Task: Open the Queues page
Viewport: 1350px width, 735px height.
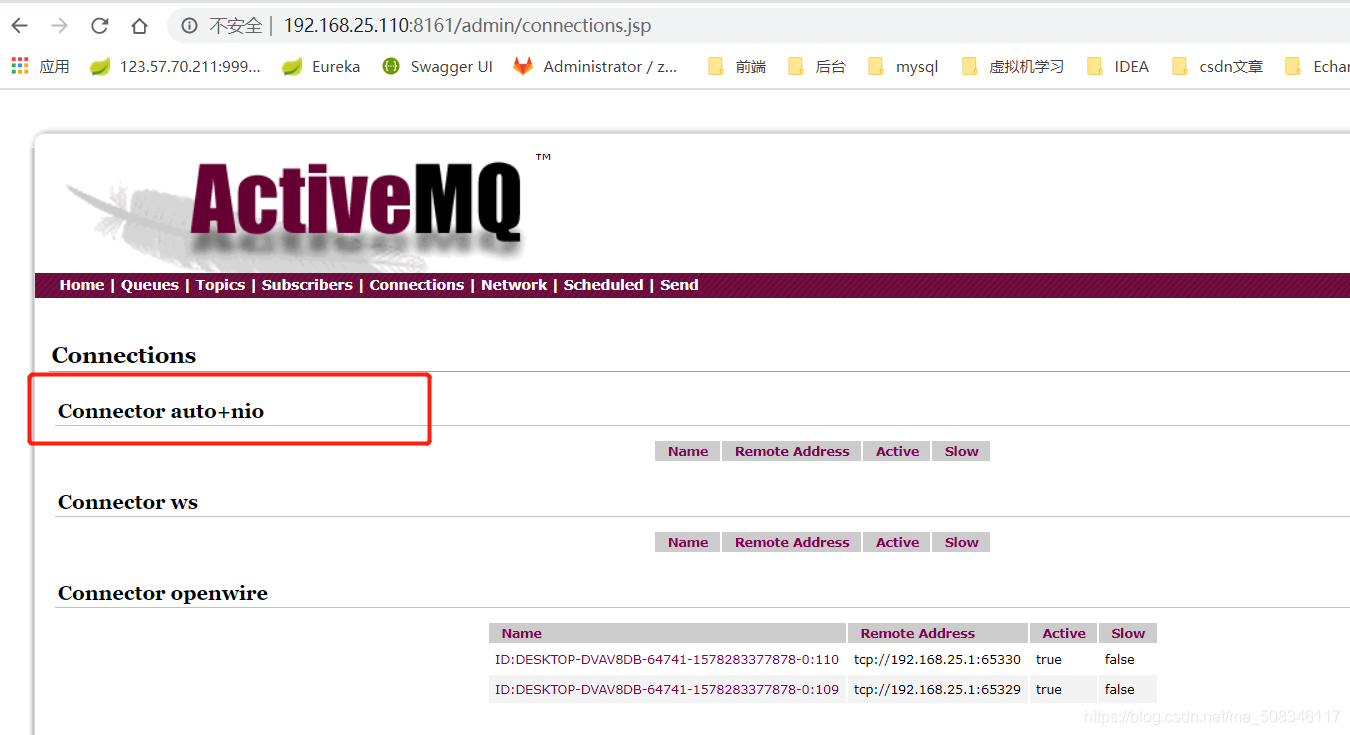Action: click(x=150, y=285)
